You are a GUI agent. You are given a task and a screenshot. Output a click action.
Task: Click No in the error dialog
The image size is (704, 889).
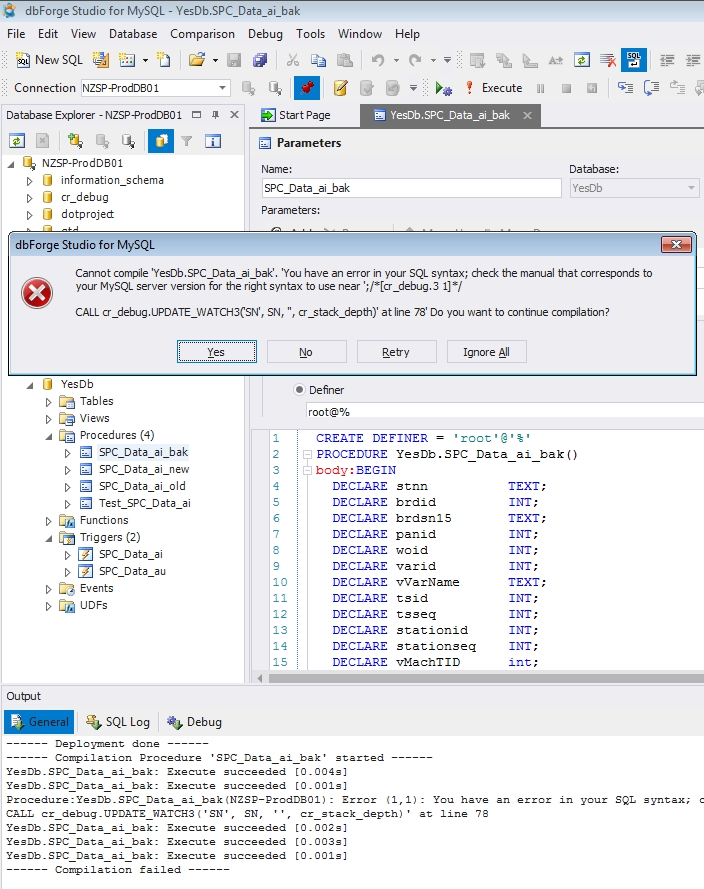[306, 352]
